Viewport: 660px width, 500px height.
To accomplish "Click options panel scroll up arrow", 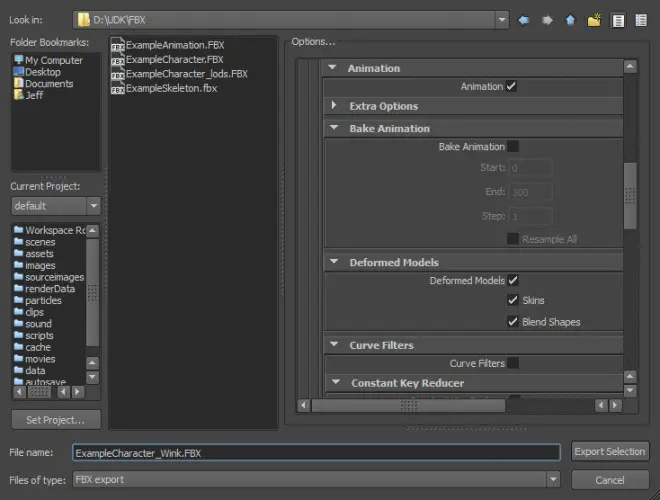I will coord(630,66).
